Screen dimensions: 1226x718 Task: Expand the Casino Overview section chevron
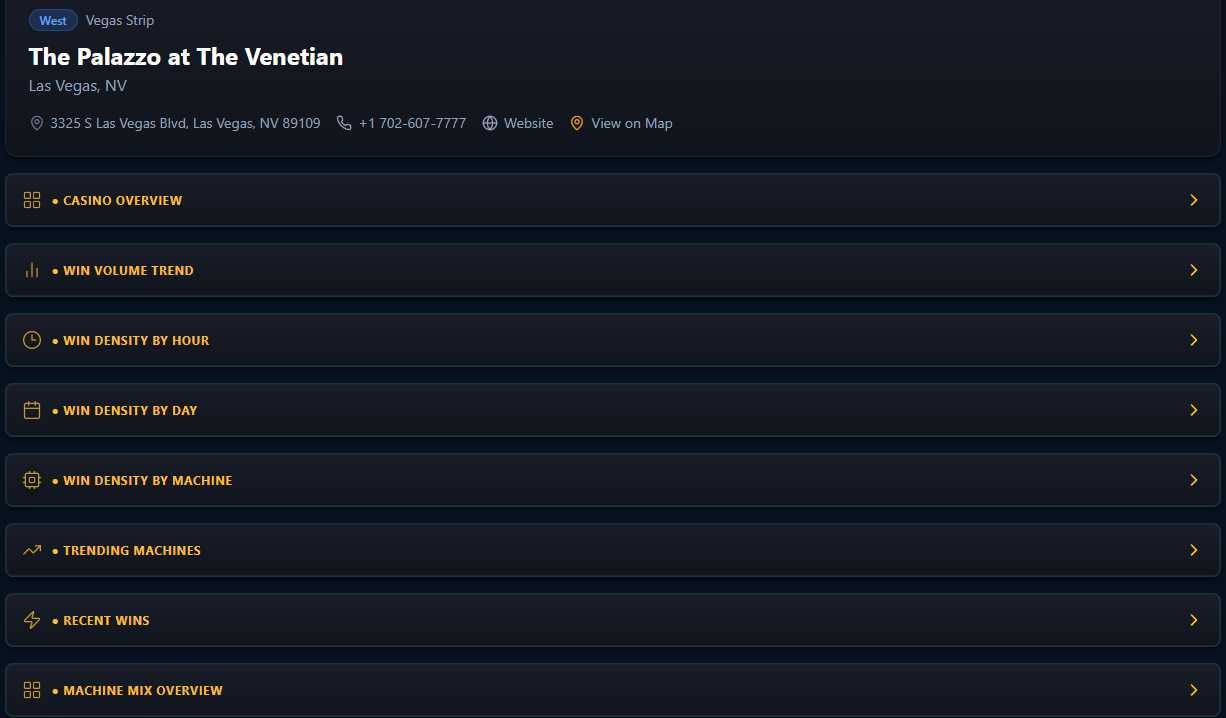tap(1193, 200)
